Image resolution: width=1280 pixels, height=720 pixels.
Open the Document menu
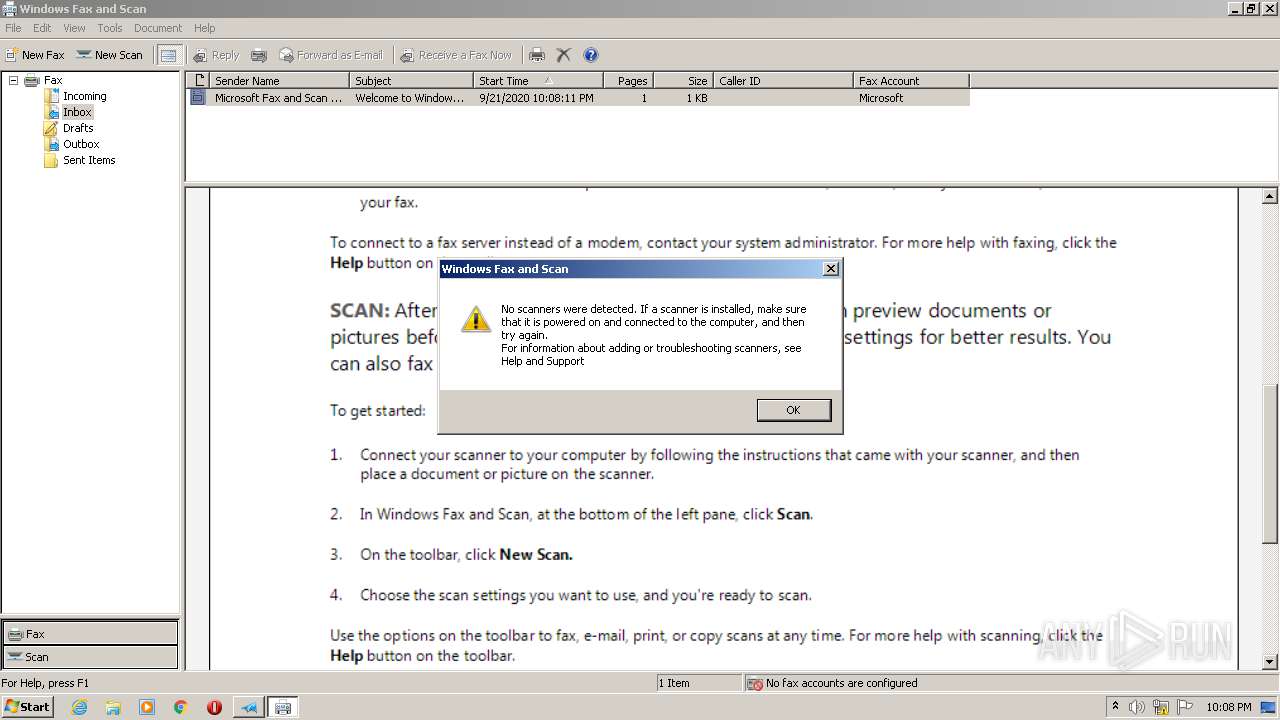(158, 28)
